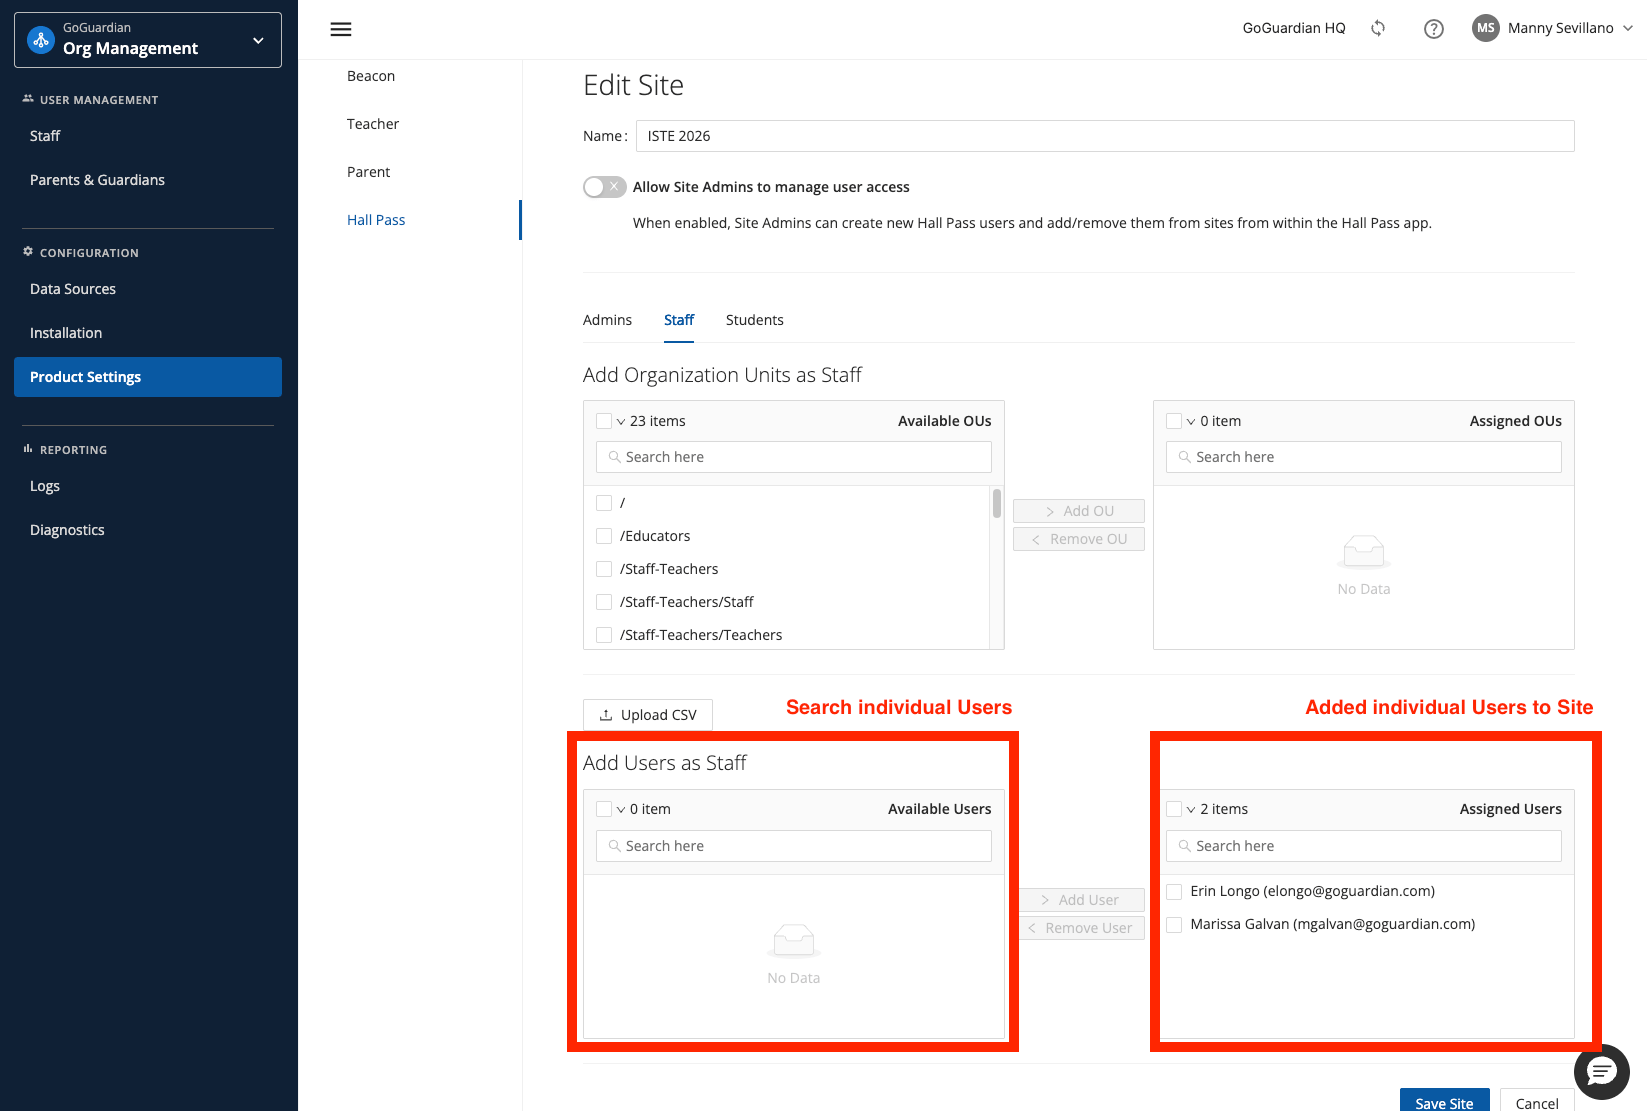Screen dimensions: 1647x1111
Task: Open Parent product settings
Action: pos(368,172)
